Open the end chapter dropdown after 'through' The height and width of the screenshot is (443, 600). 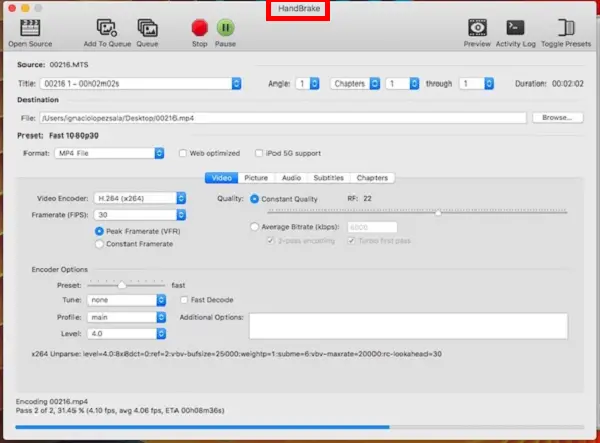[x=477, y=83]
